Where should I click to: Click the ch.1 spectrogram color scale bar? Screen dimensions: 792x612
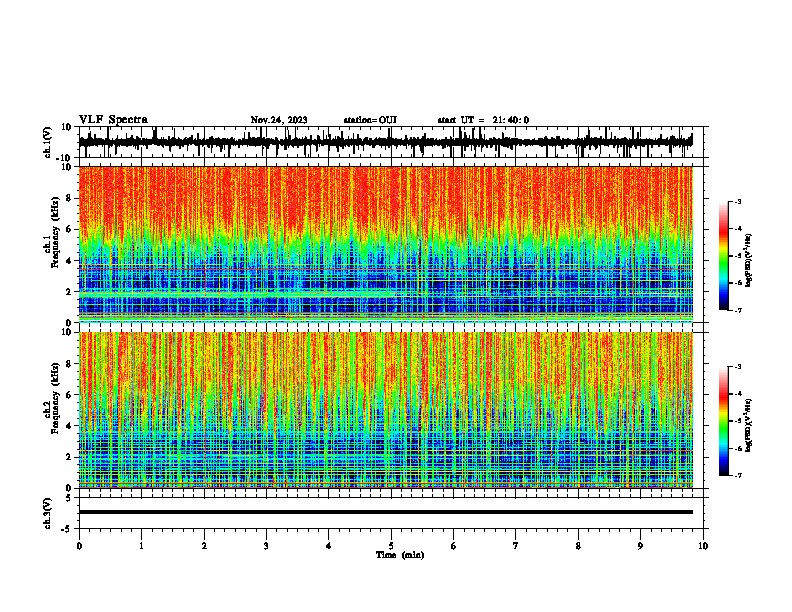(724, 256)
